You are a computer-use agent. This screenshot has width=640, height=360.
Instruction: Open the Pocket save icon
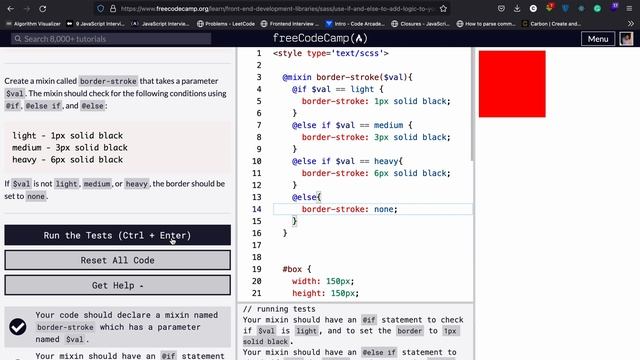point(501,9)
